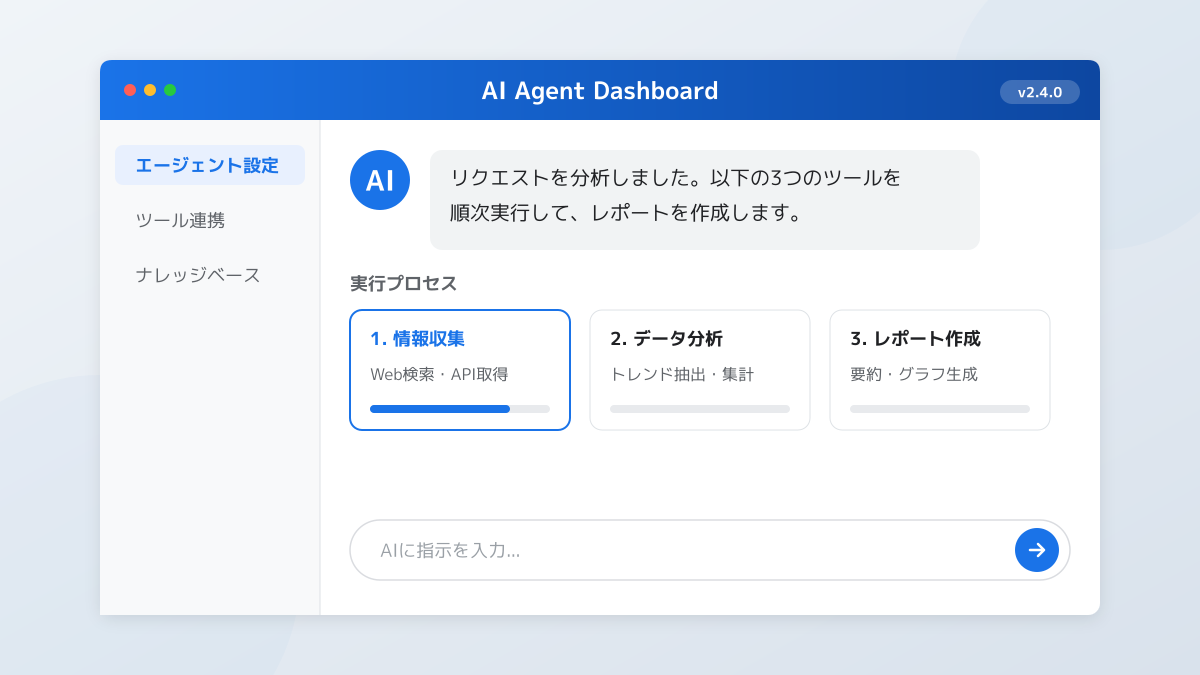This screenshot has height=675, width=1200.
Task: Click the 実行プロセス section heading
Action: (404, 284)
